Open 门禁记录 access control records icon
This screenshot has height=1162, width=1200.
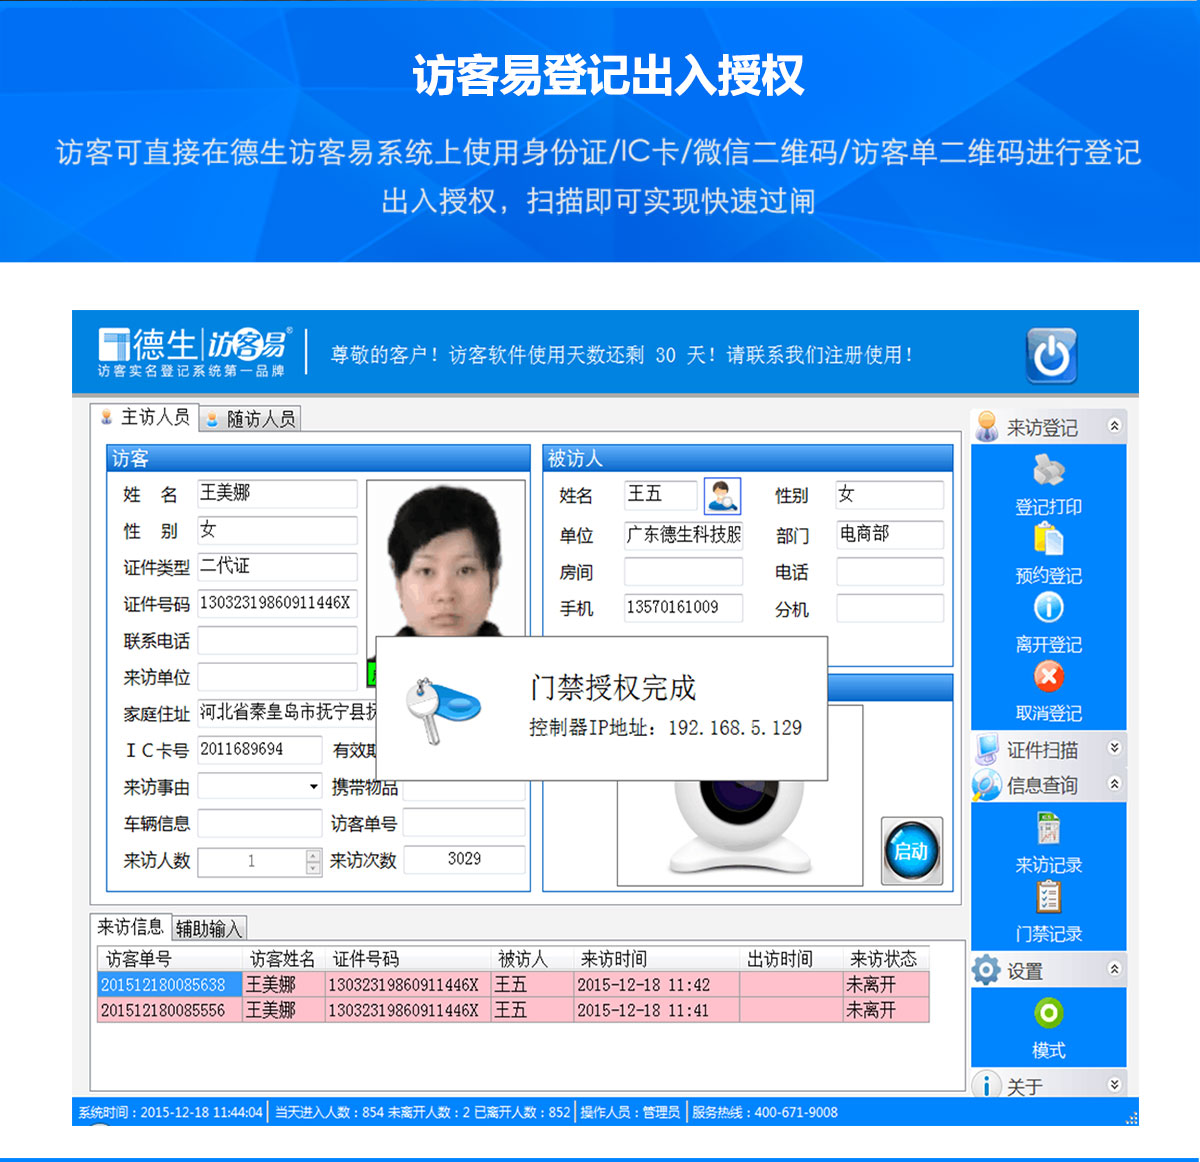coord(1048,897)
